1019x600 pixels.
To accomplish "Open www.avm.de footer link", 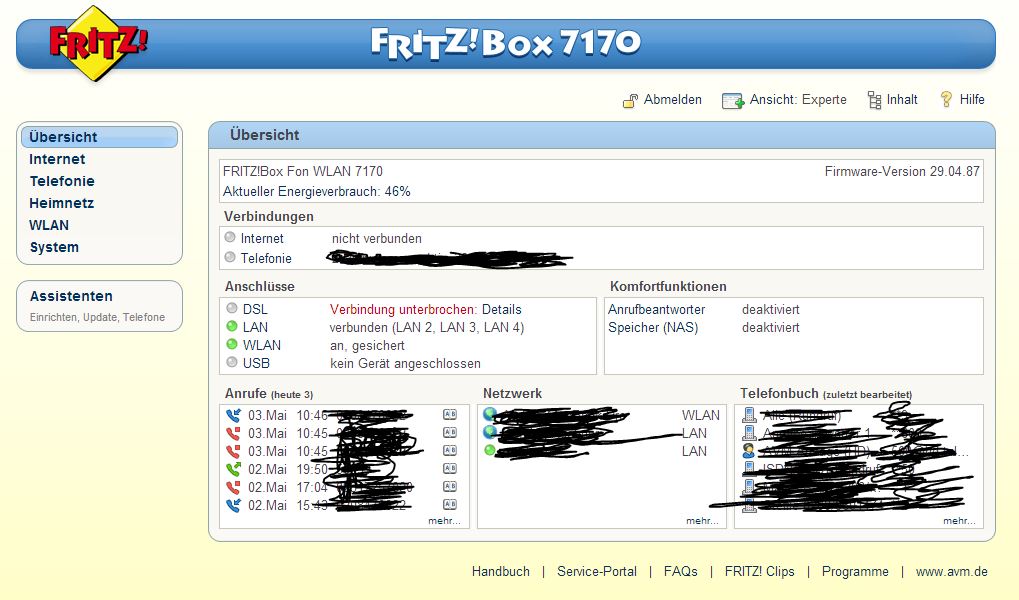I will [x=951, y=571].
